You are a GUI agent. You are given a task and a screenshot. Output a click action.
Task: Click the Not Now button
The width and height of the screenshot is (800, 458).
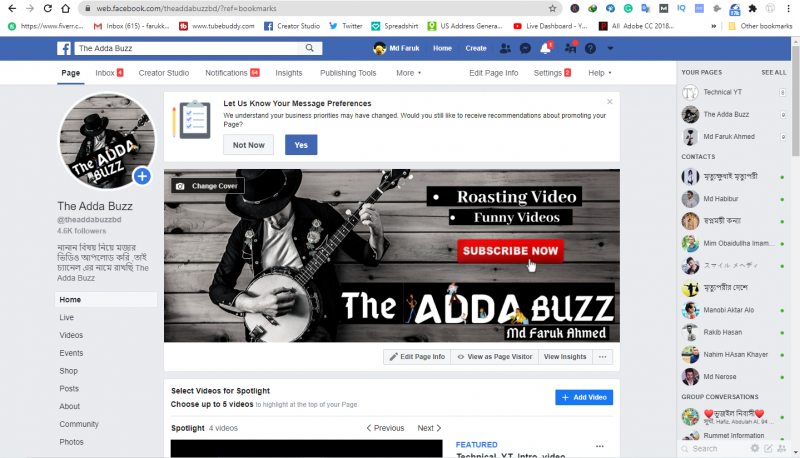(248, 145)
